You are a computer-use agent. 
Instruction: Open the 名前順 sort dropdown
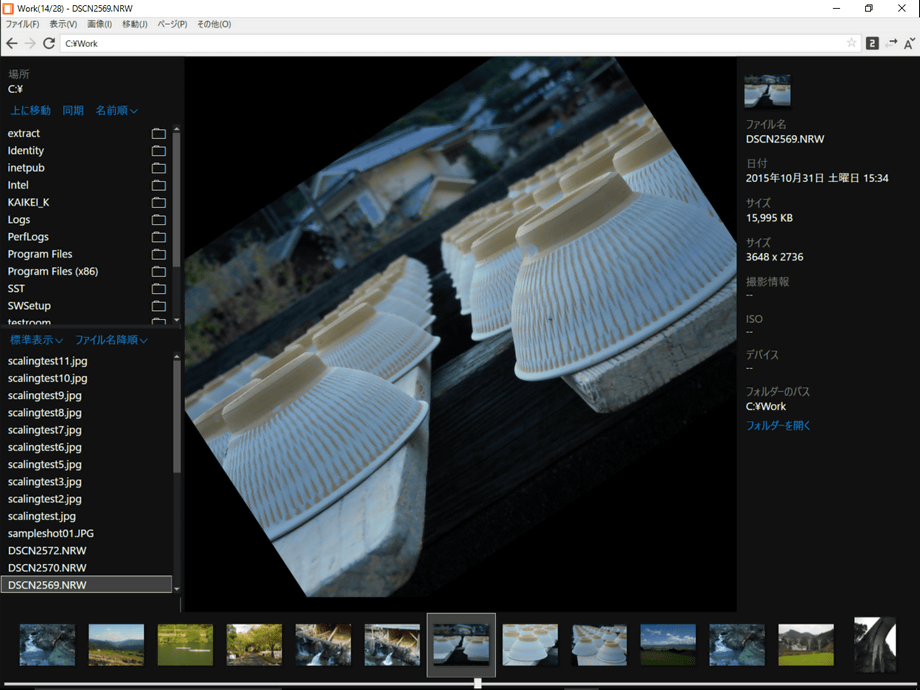116,110
